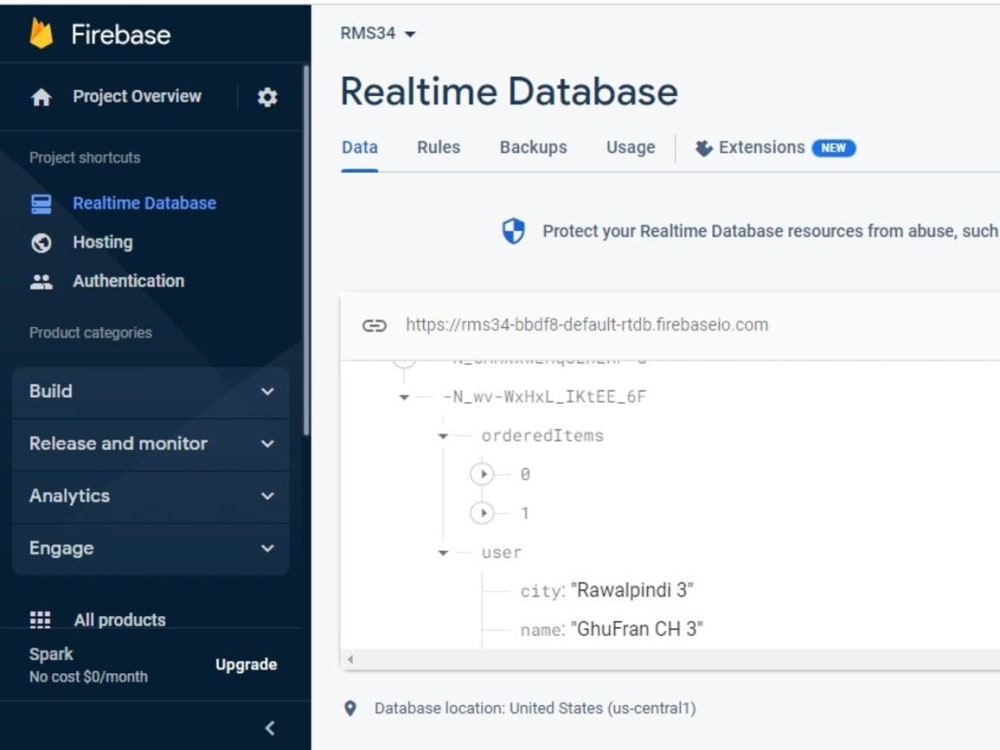Click the Realtime Database sidebar icon
1000x750 pixels.
tap(41, 204)
